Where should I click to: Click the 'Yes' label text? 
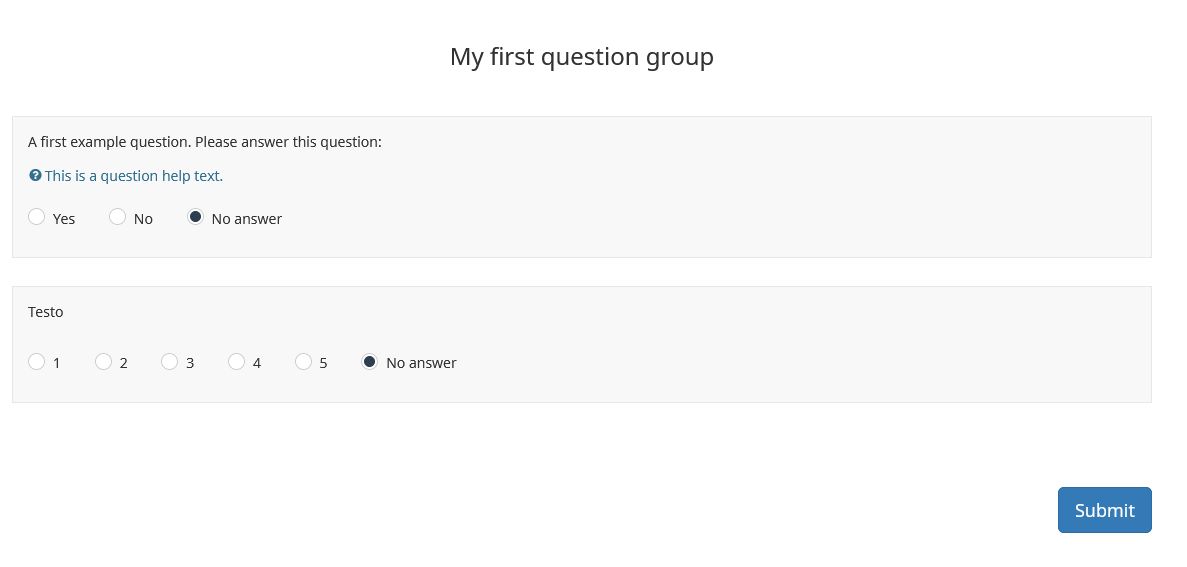coord(64,219)
